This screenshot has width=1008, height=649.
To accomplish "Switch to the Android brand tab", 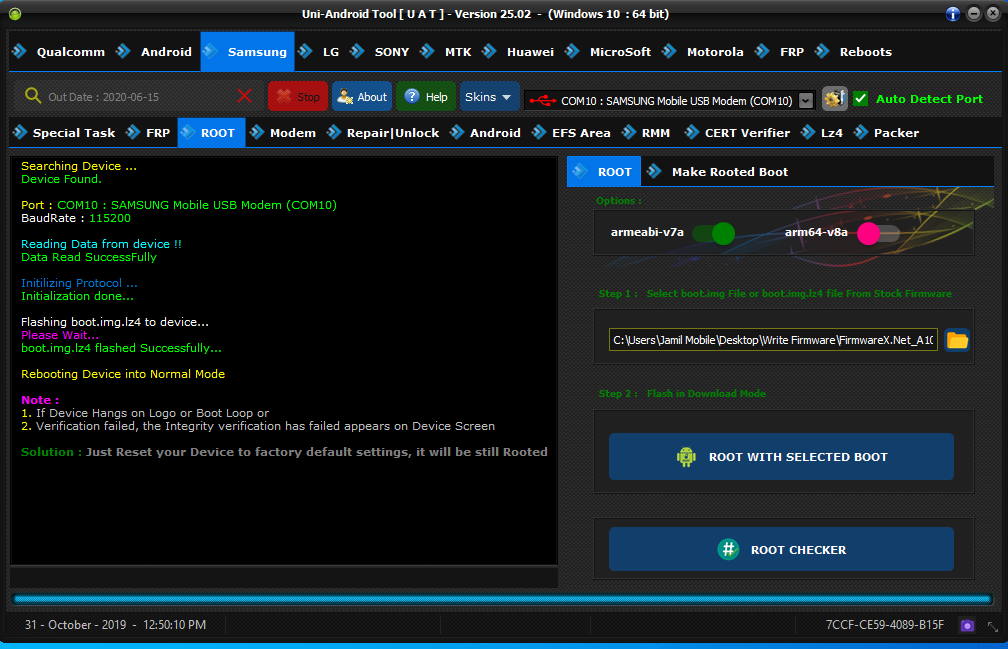I will 154,52.
